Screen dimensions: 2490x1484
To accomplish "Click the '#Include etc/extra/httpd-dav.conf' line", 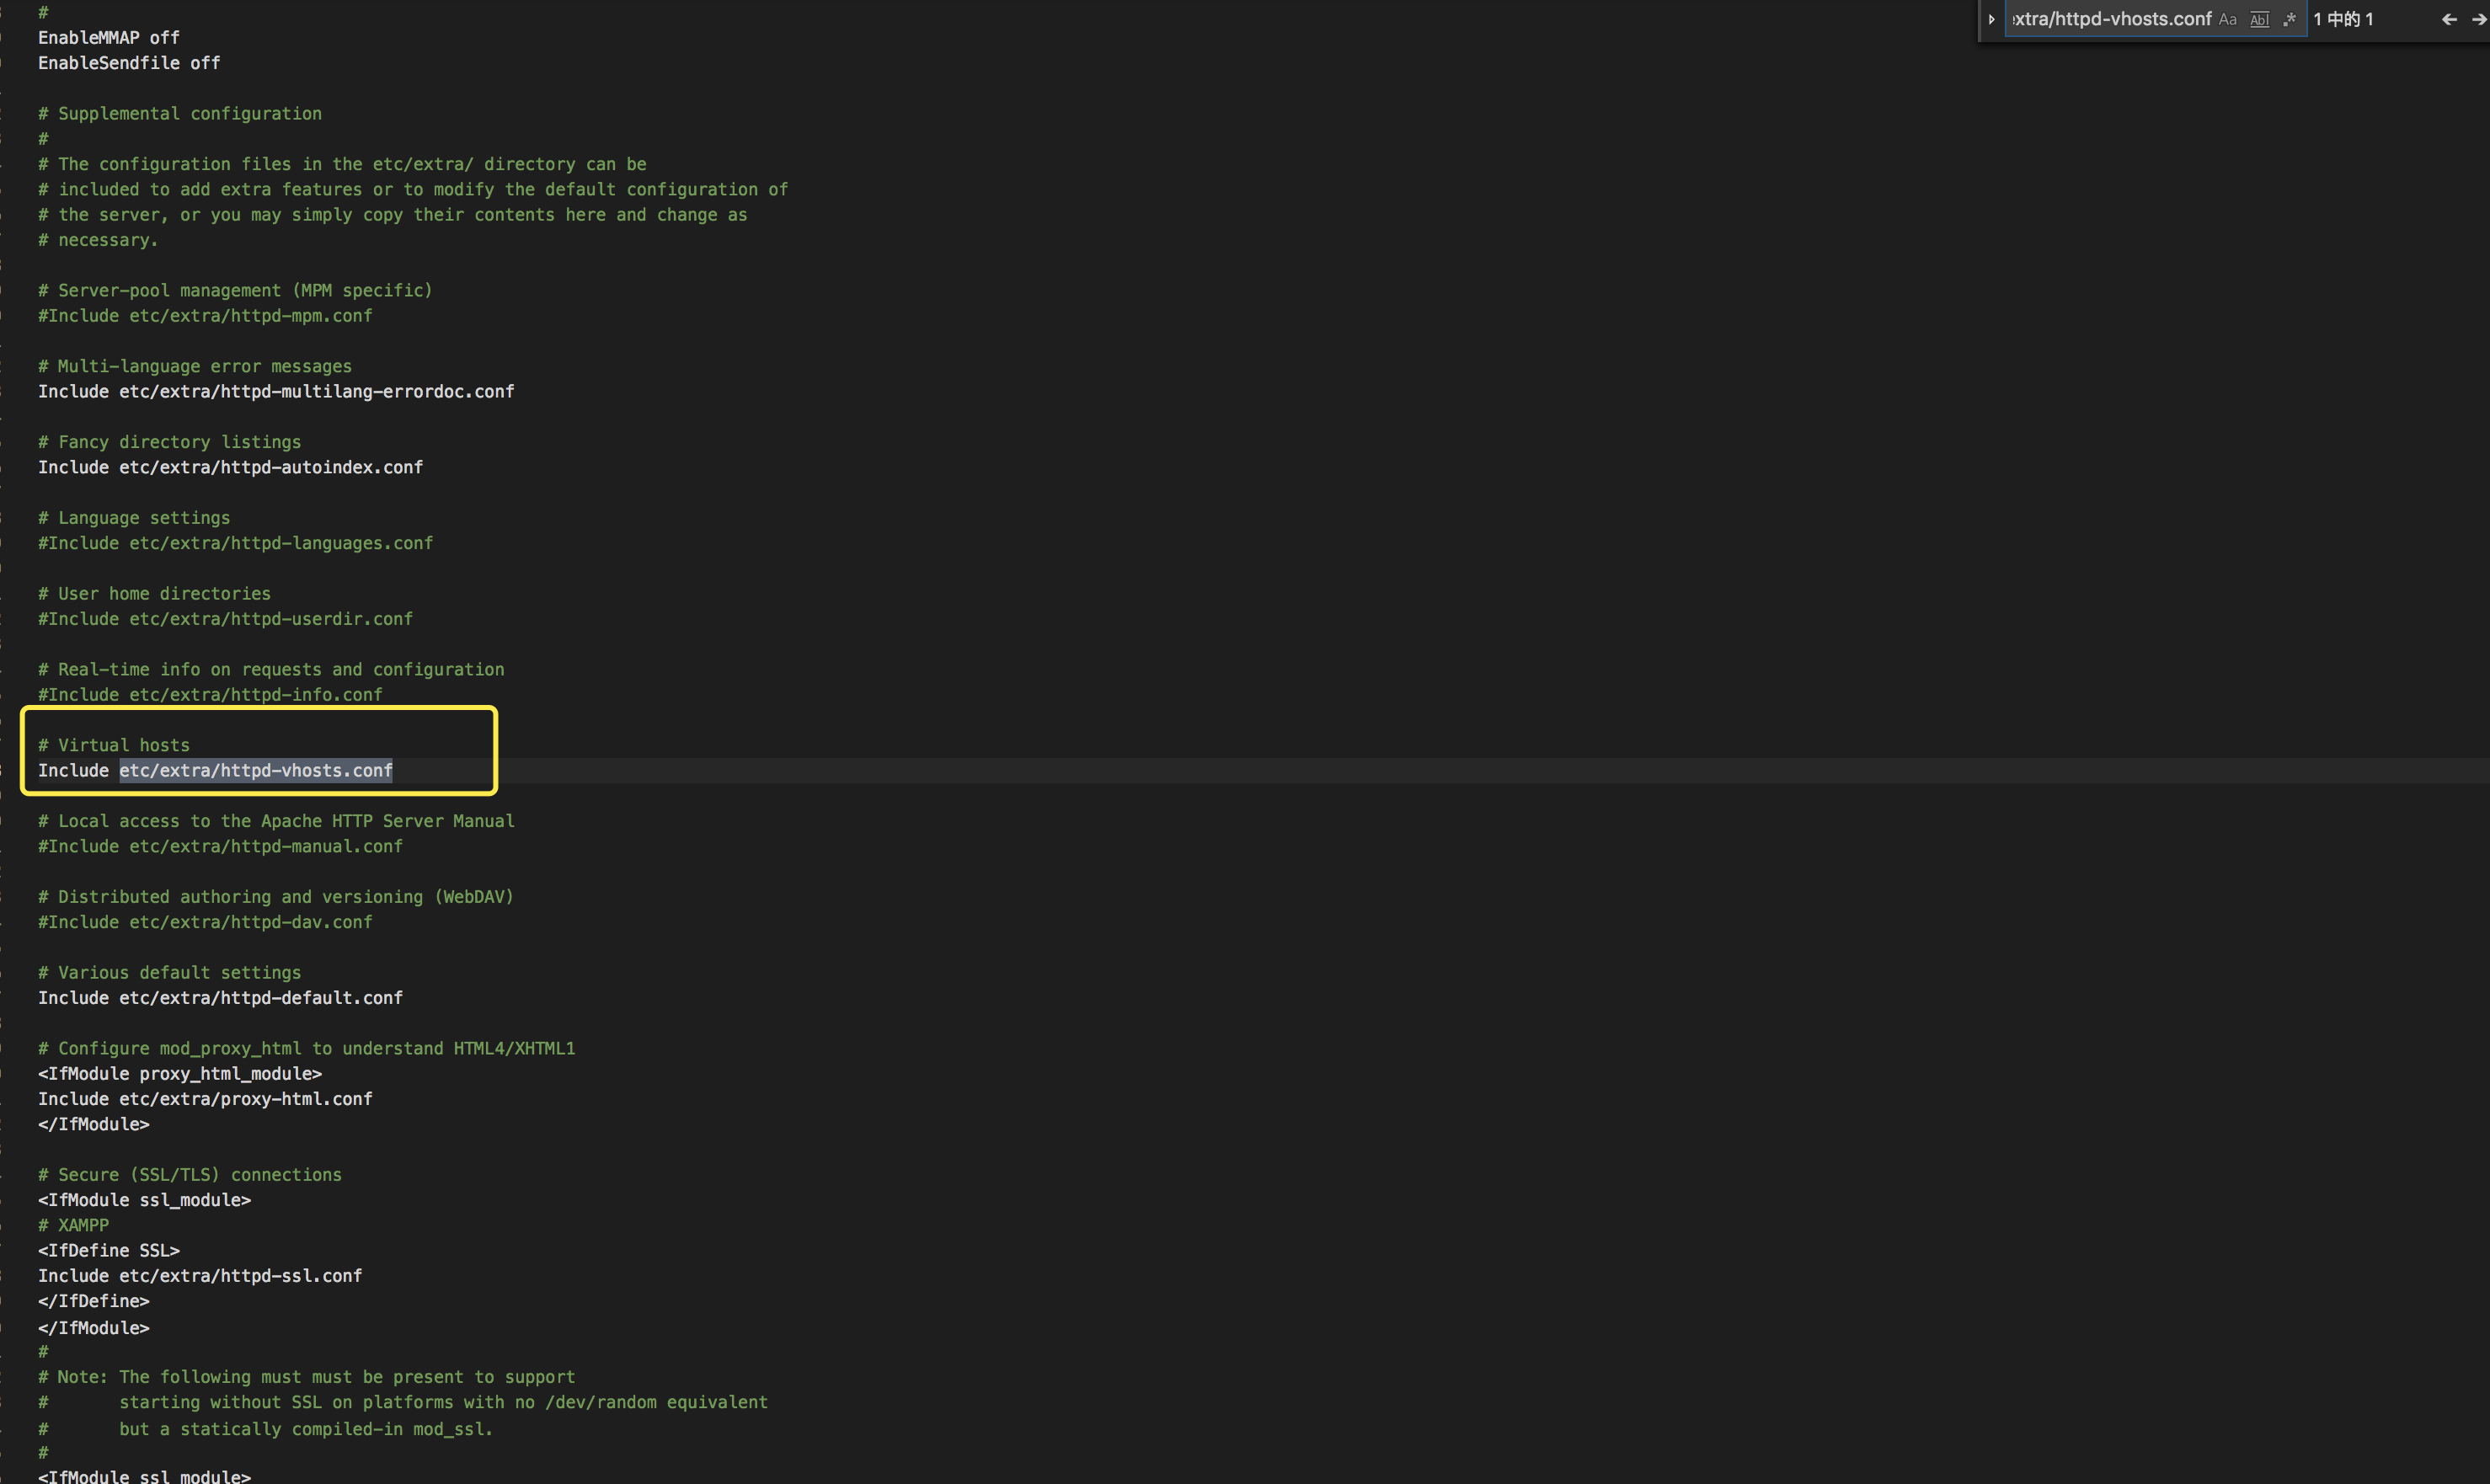I will point(205,922).
